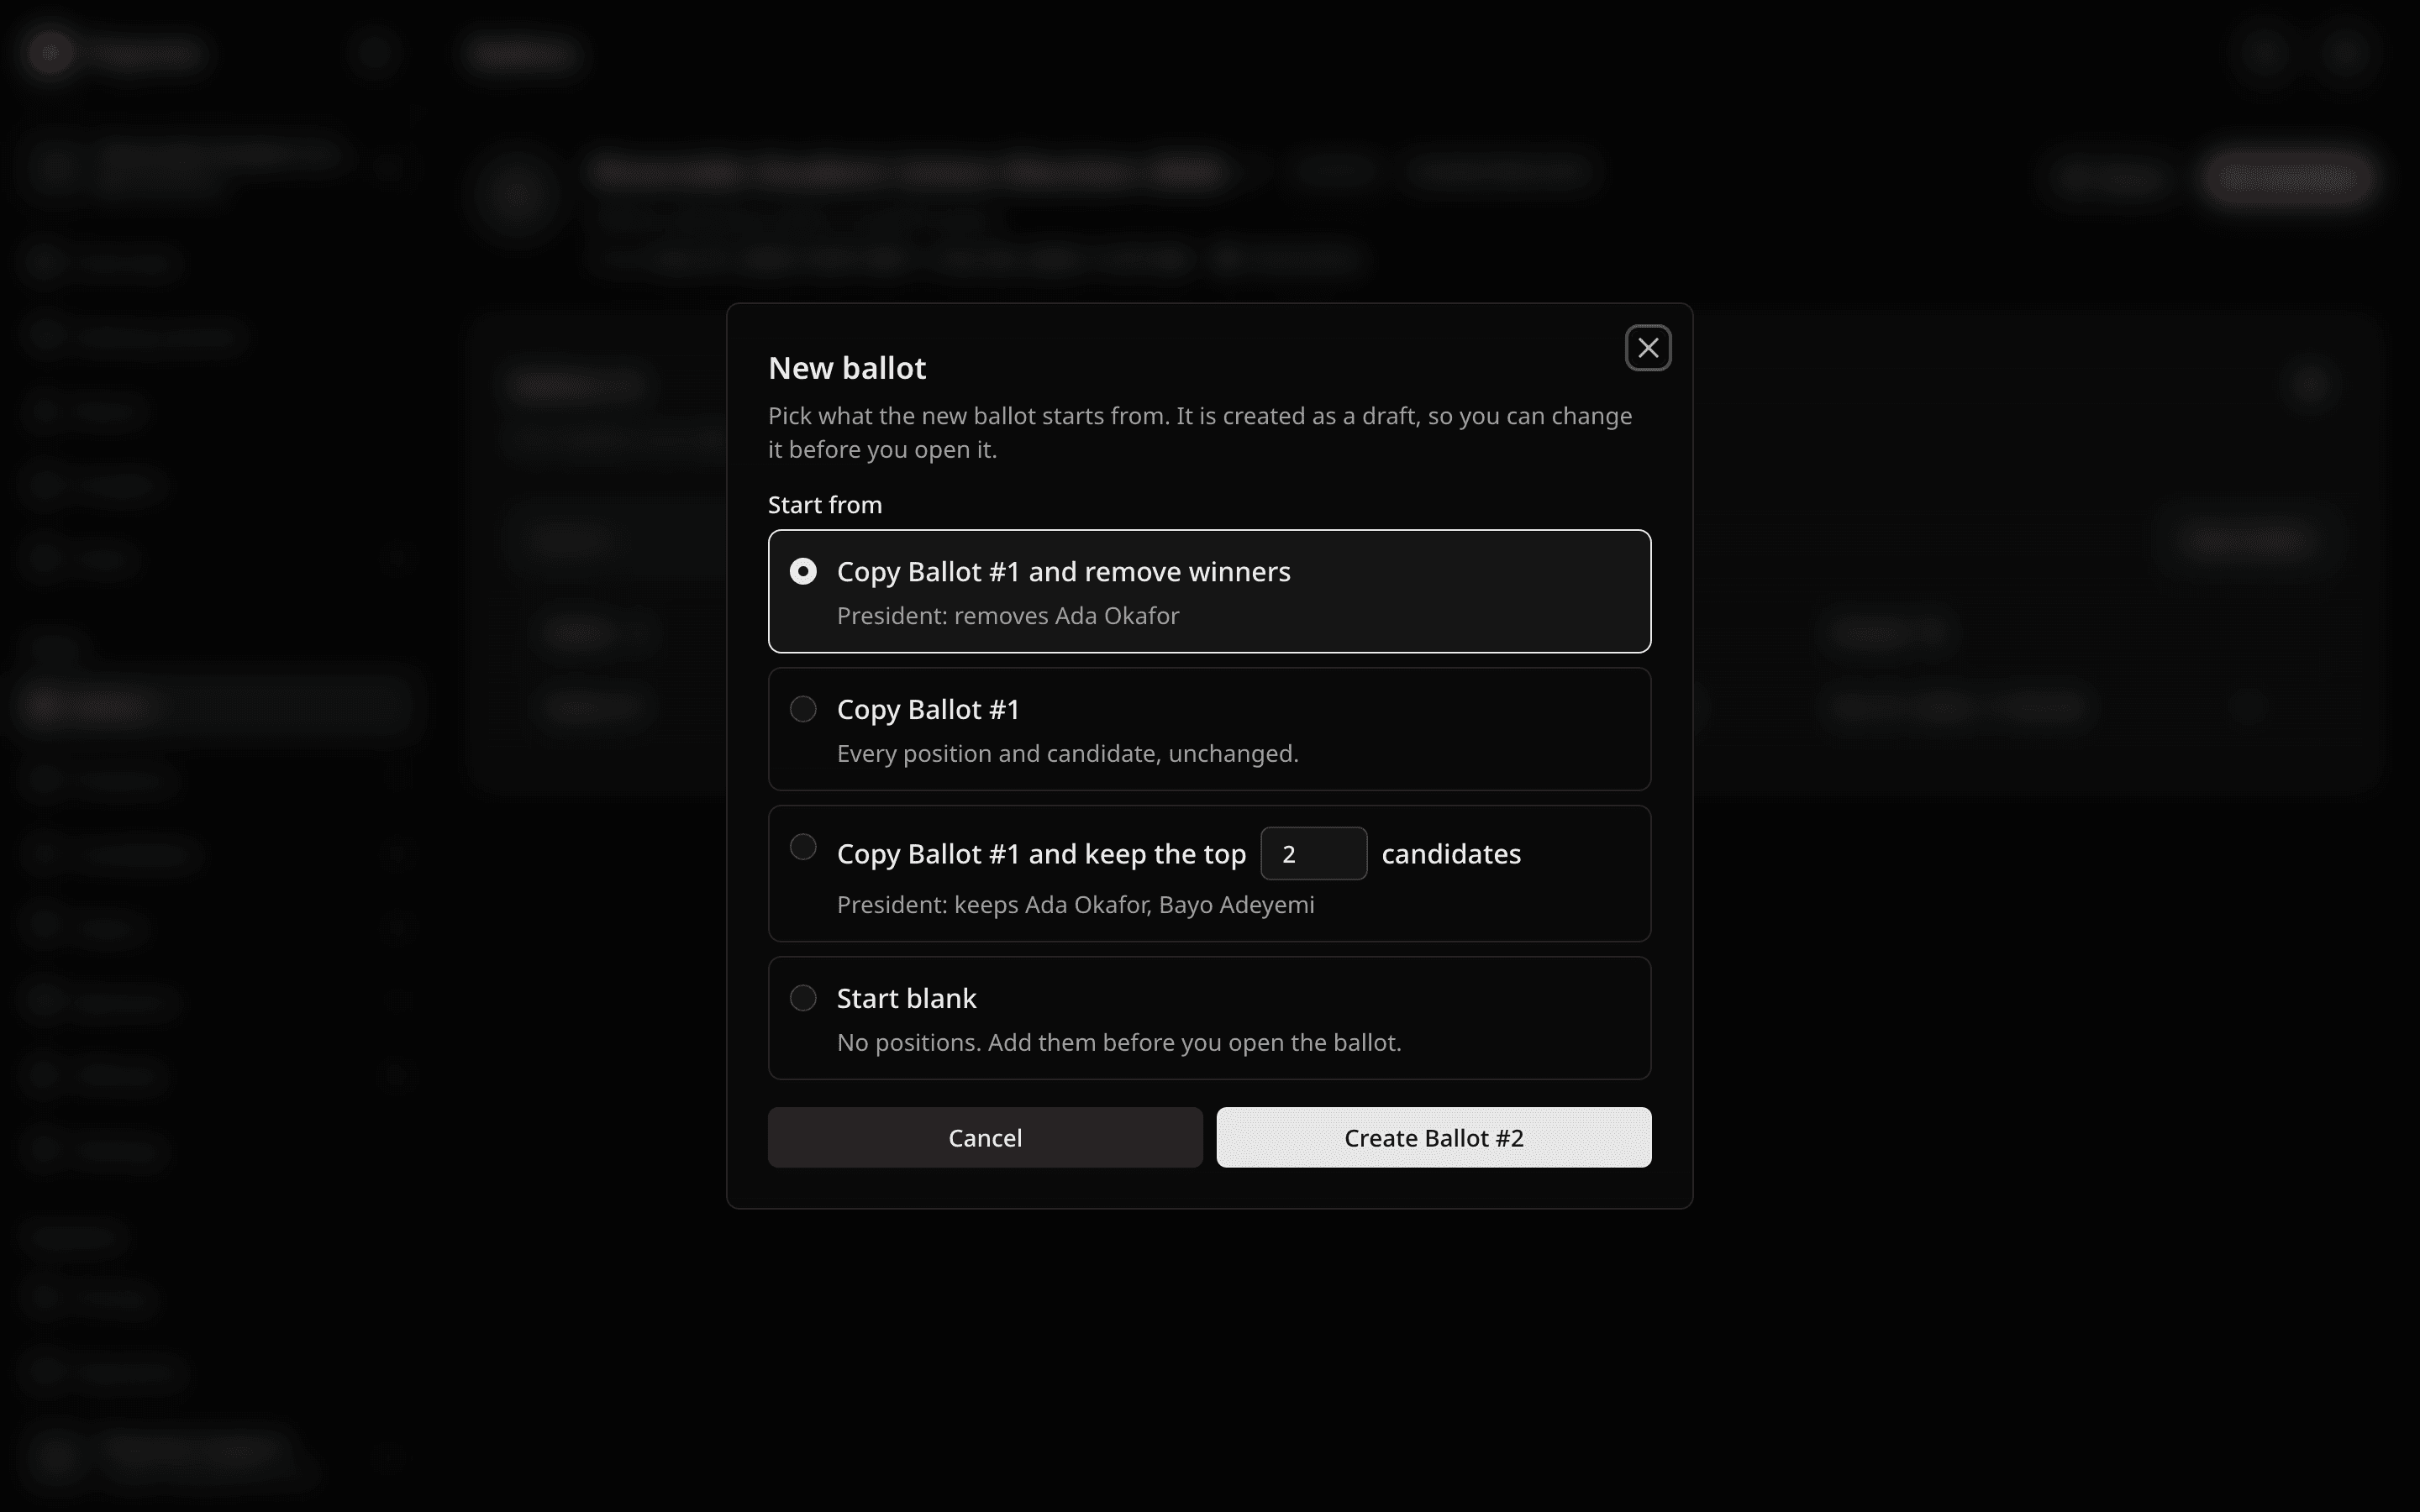Click the 'New ballot' heading
Screen dimensions: 2420x1512
[x=847, y=368]
